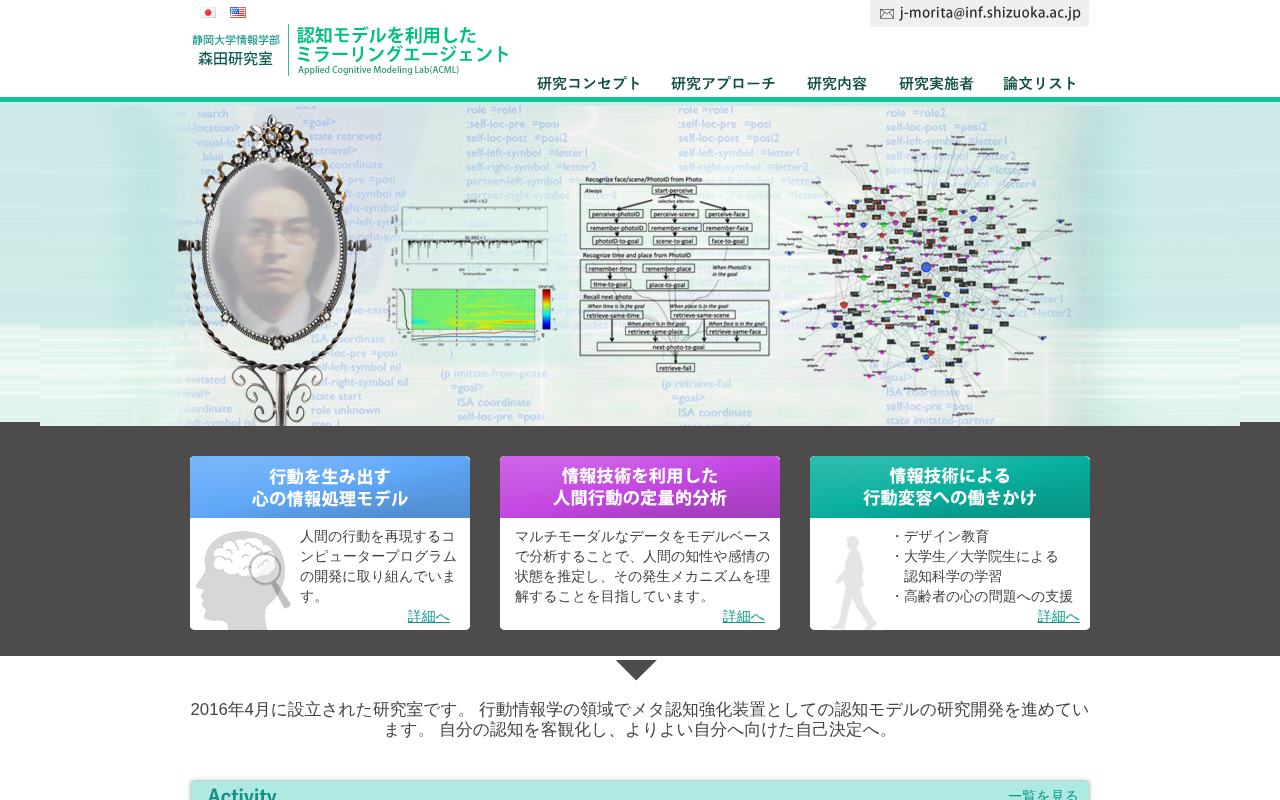Click the envelope mail icon
1280x800 pixels.
click(887, 13)
